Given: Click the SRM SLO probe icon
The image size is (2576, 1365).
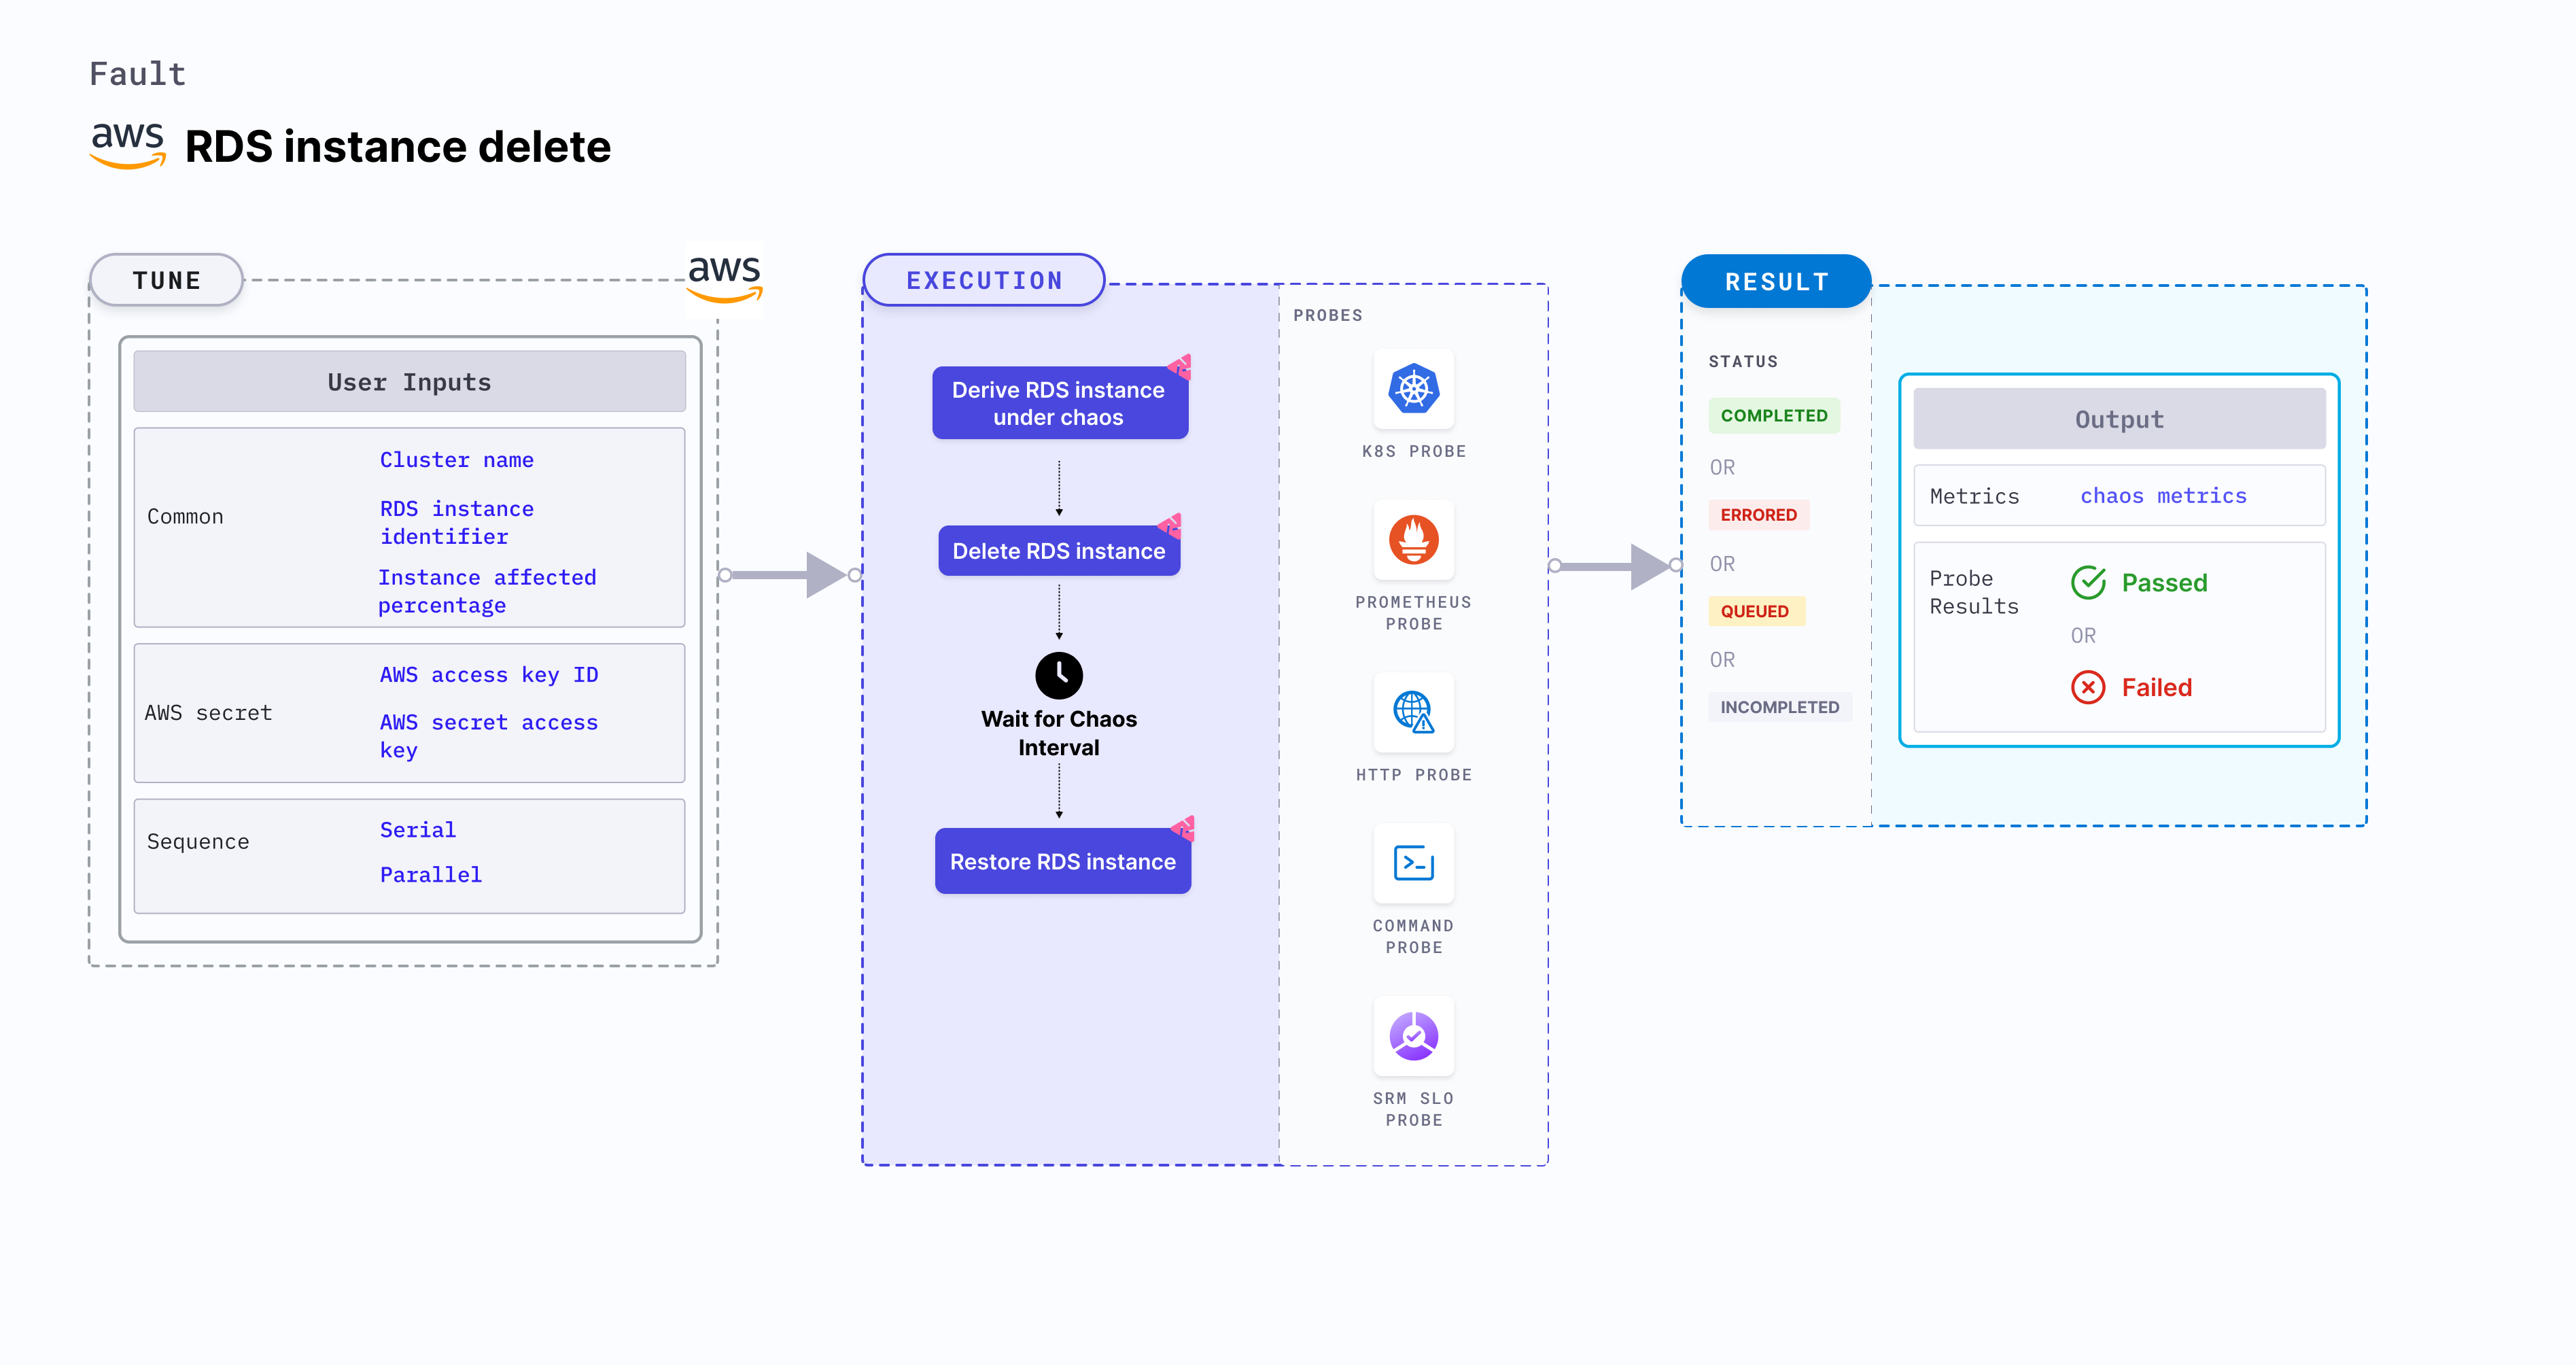Looking at the screenshot, I should [1413, 1035].
